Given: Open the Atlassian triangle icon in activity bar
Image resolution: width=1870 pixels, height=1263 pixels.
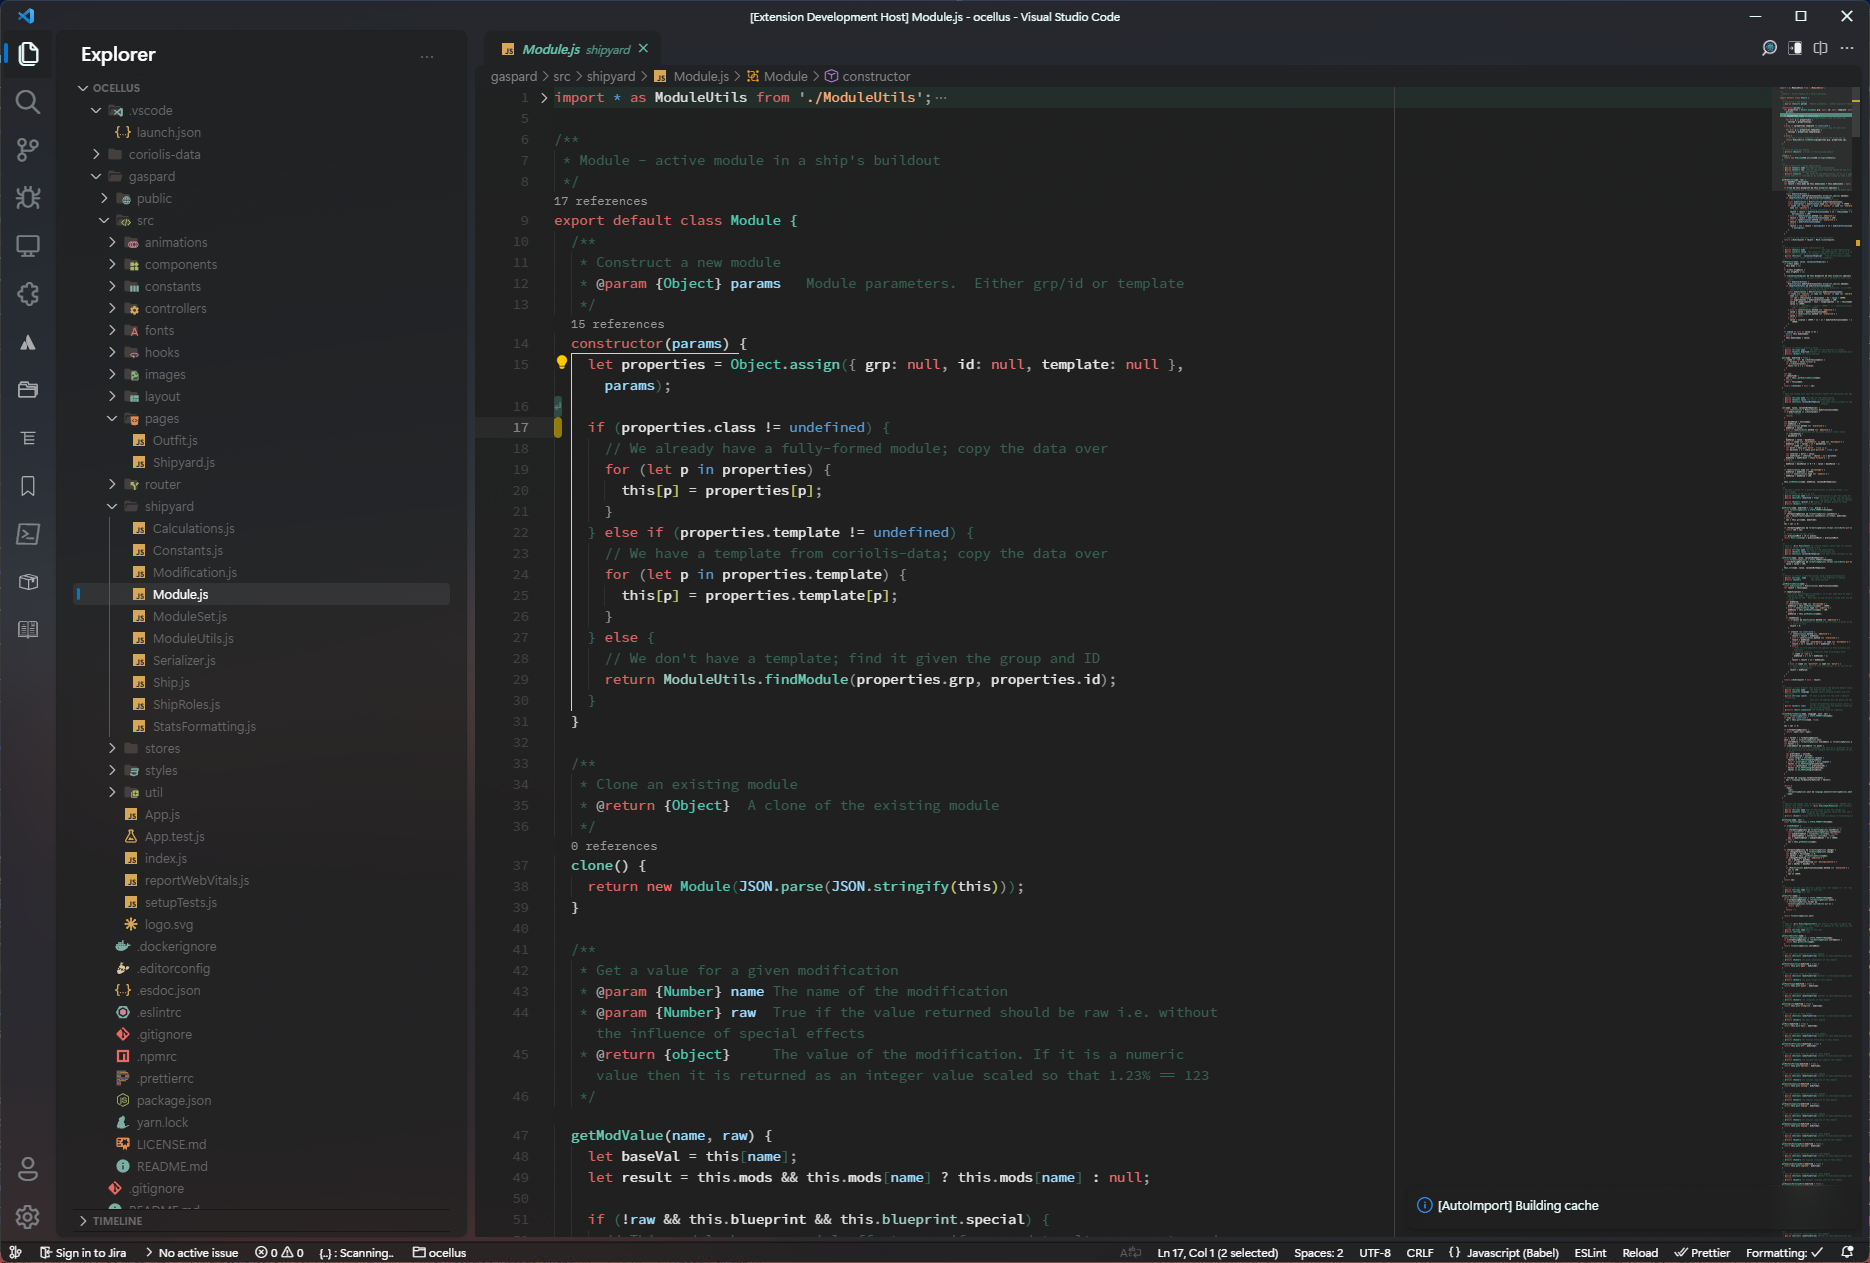Looking at the screenshot, I should pos(28,342).
